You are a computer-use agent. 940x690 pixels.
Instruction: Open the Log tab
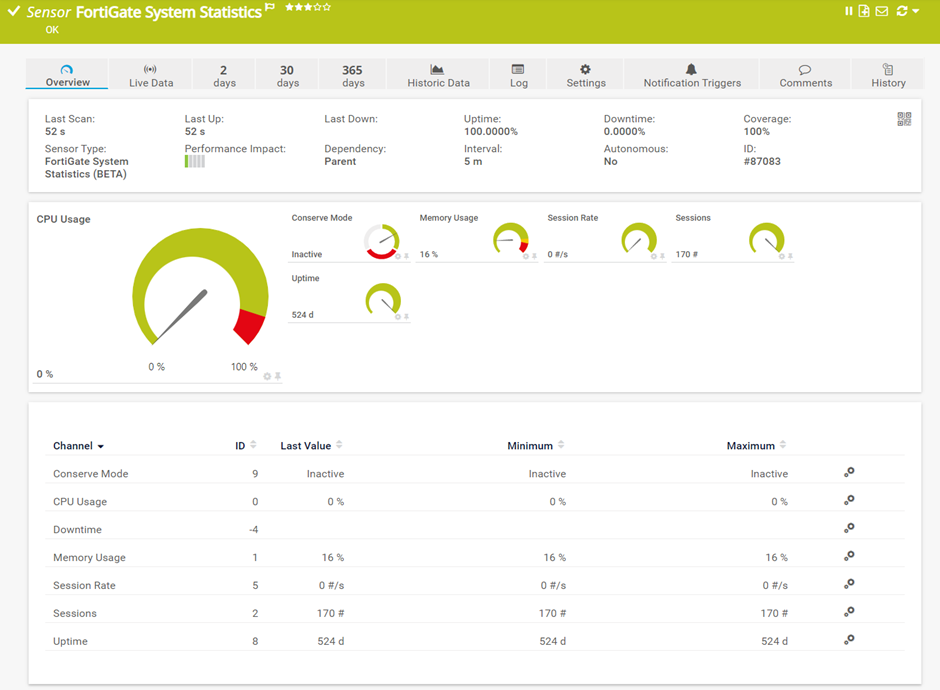pyautogui.click(x=518, y=76)
